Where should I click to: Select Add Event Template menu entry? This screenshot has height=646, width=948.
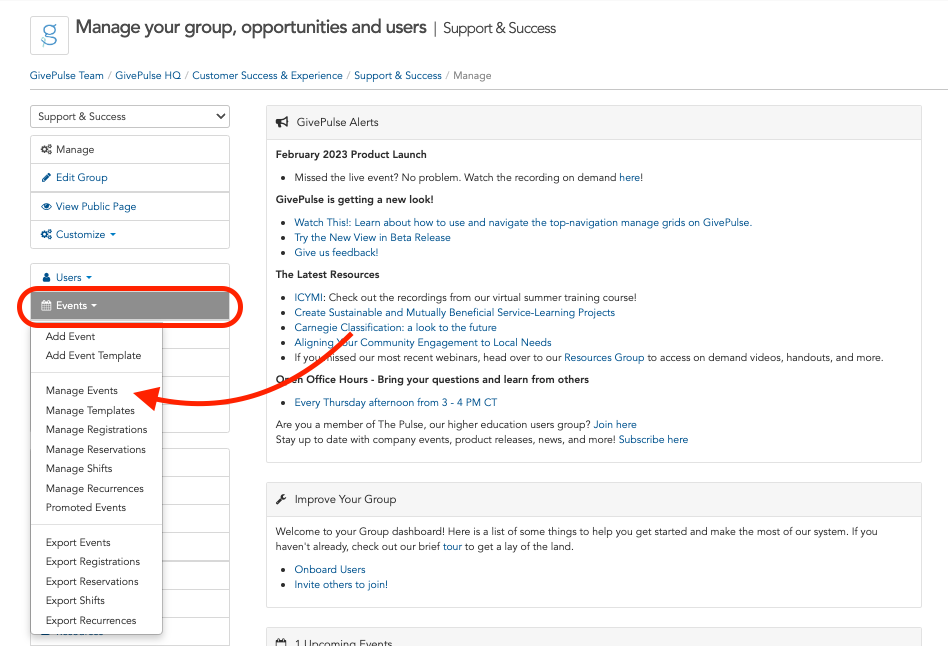click(x=93, y=356)
